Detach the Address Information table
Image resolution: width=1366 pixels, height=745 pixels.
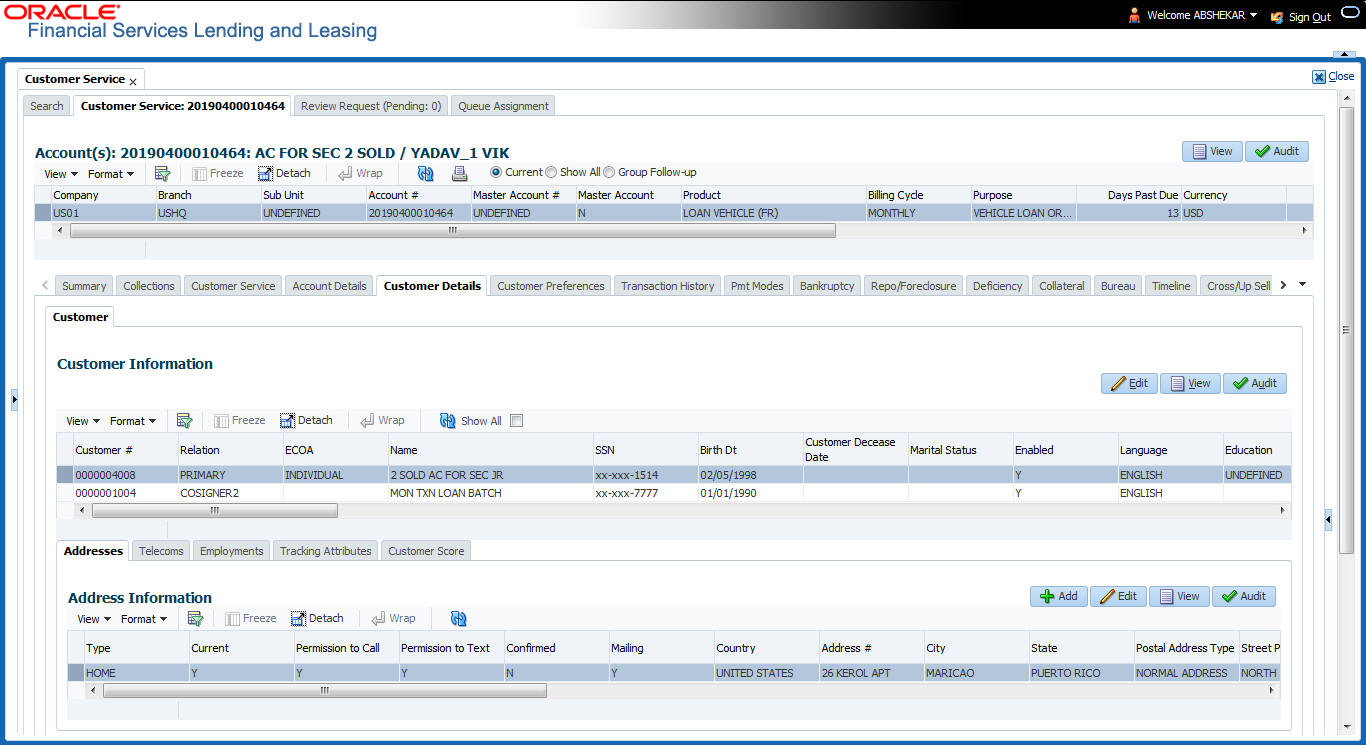(x=317, y=619)
